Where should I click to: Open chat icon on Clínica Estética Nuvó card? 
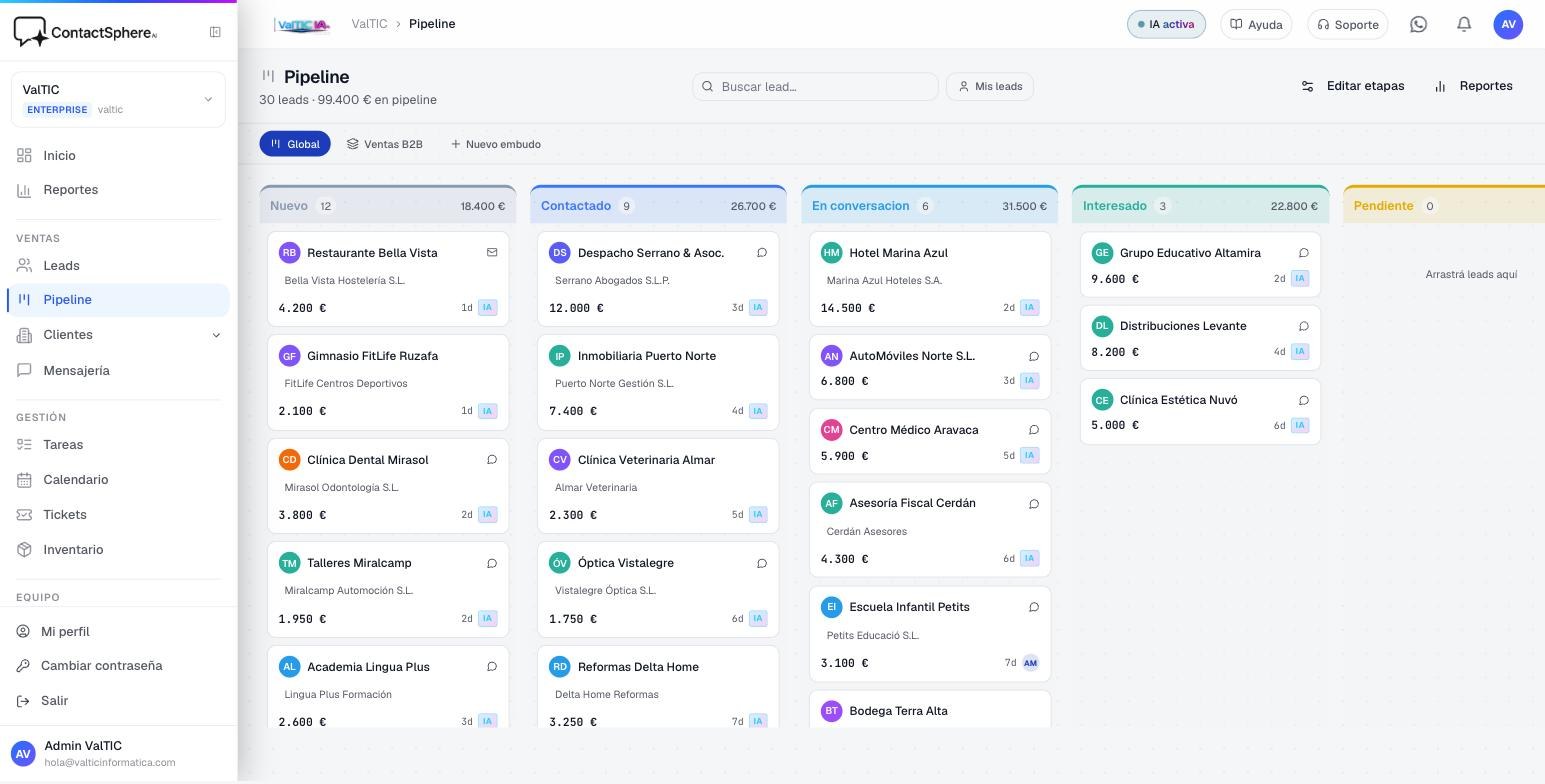pyautogui.click(x=1304, y=400)
